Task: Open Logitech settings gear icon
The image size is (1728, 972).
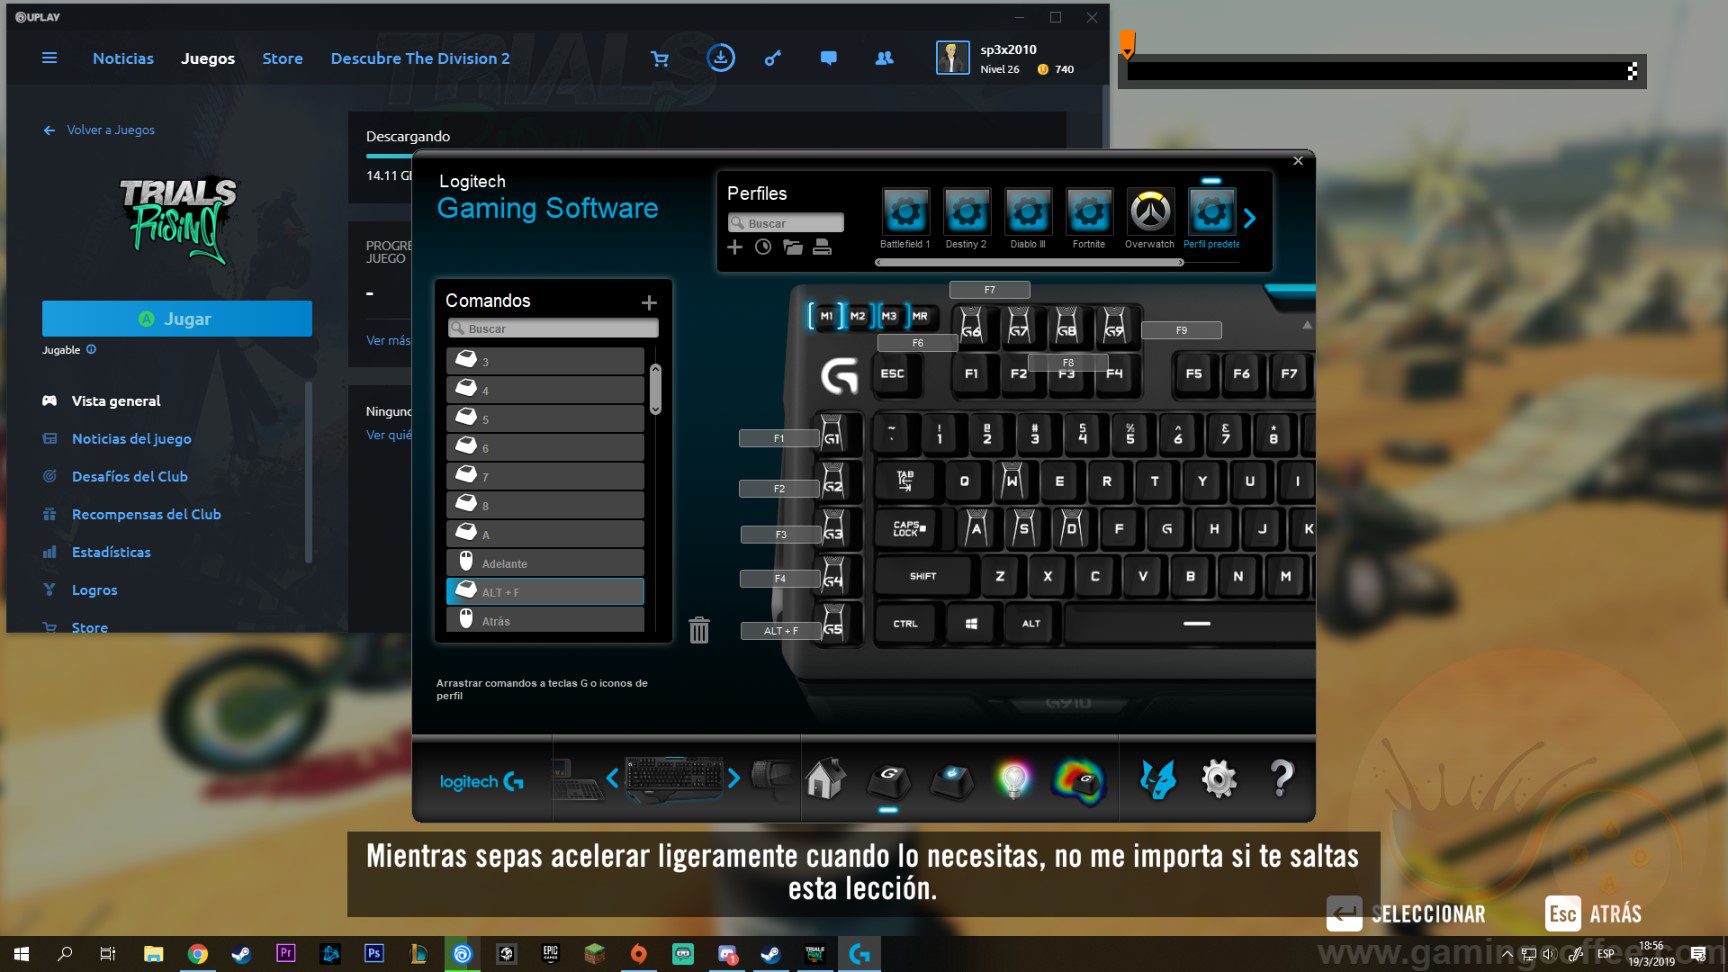Action: pyautogui.click(x=1219, y=778)
